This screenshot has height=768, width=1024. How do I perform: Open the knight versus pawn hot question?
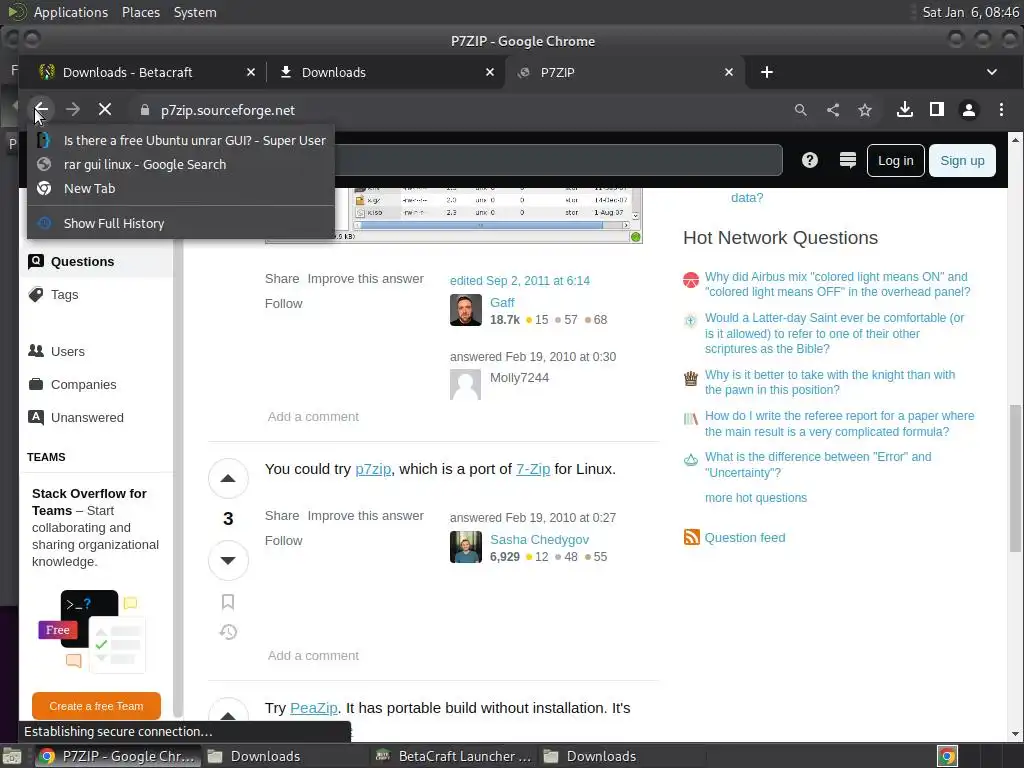pos(829,382)
